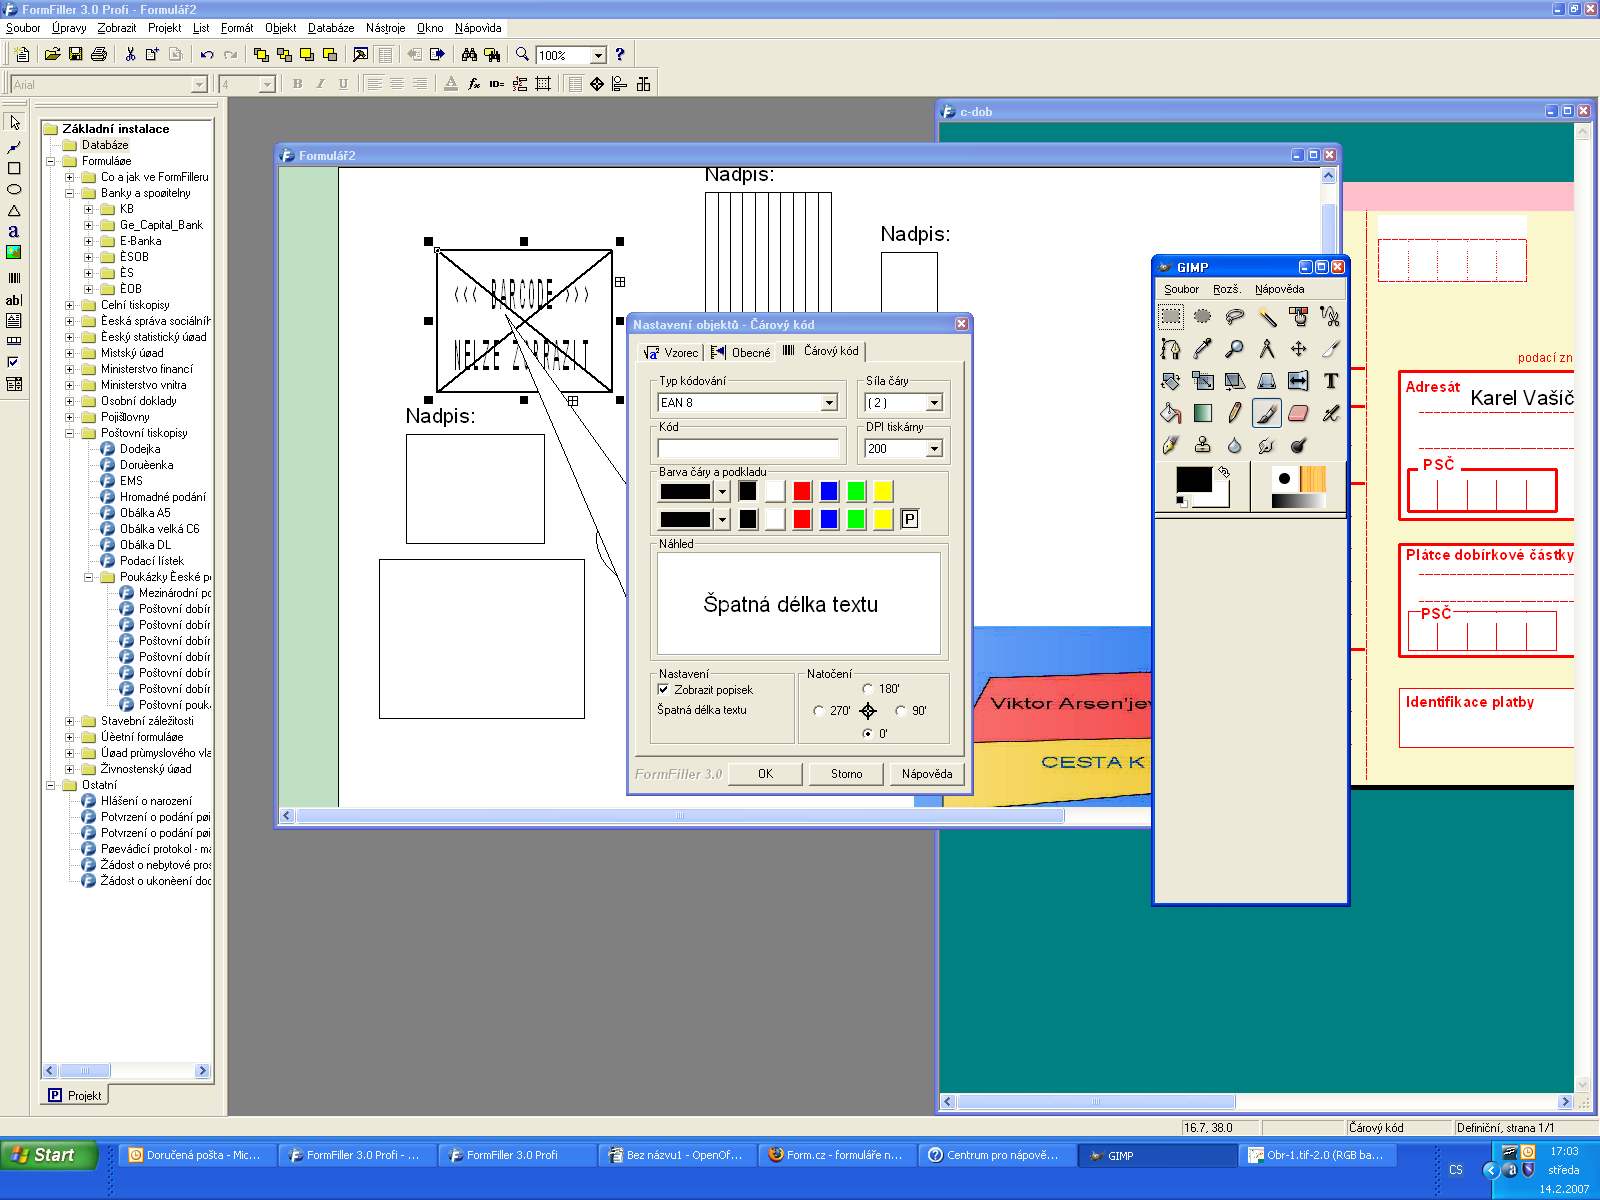Select 0° rotation radio button

click(x=867, y=733)
